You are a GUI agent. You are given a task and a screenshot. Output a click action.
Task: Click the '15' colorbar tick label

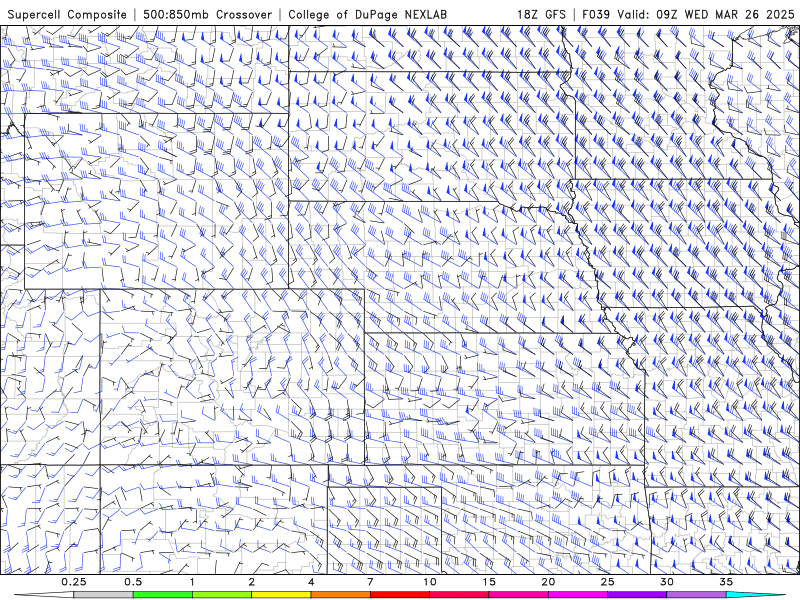pyautogui.click(x=489, y=582)
